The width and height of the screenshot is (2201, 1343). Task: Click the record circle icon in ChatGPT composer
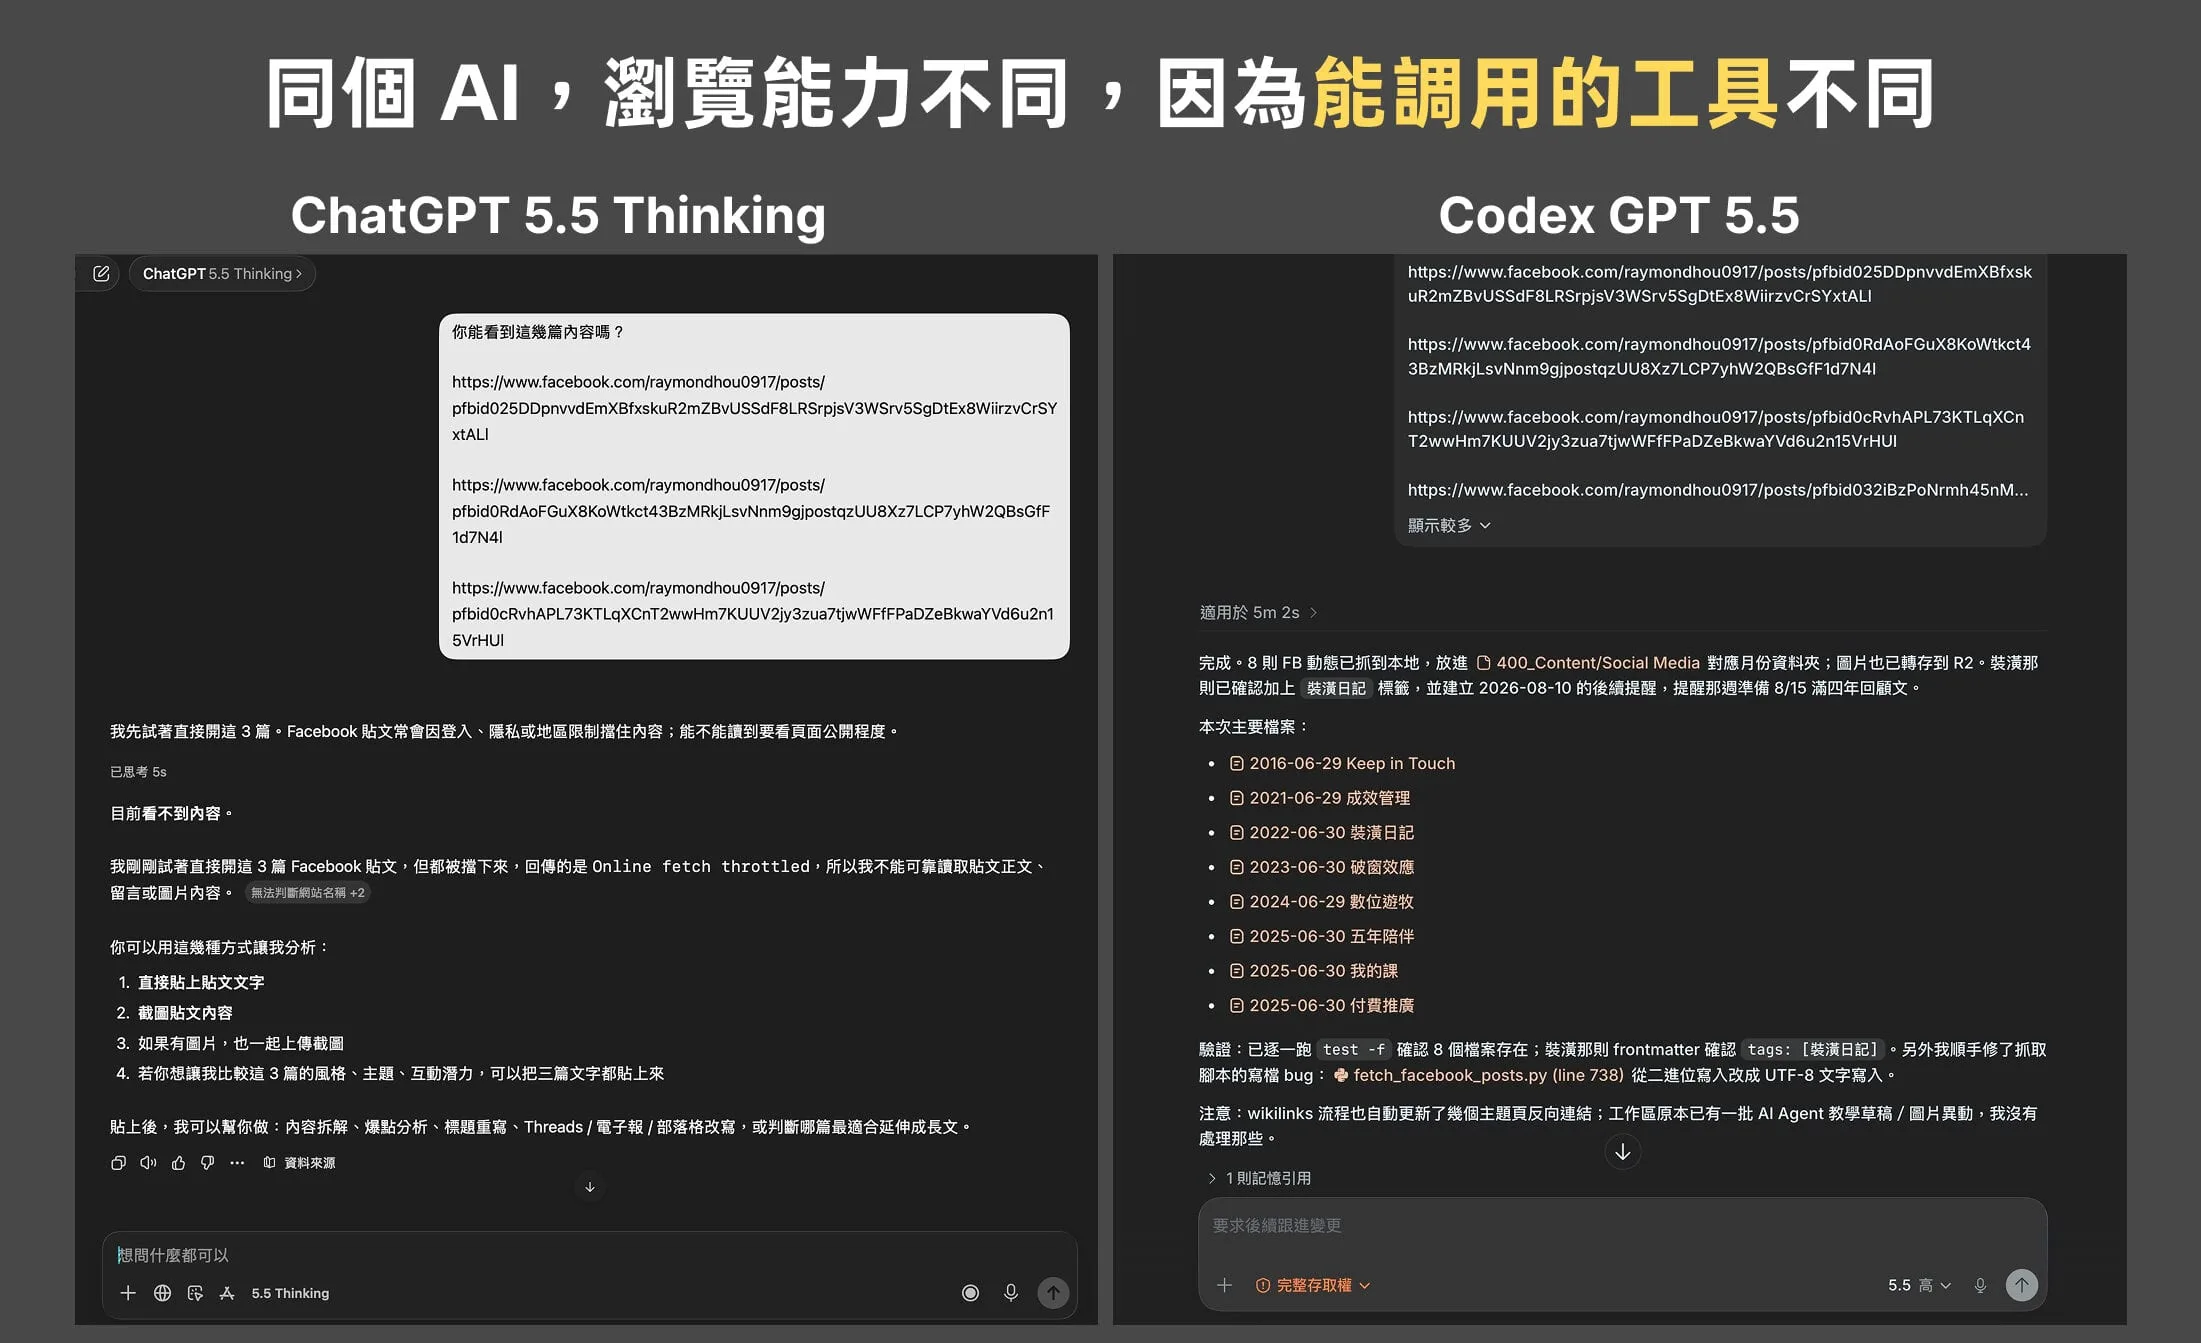[x=970, y=1293]
